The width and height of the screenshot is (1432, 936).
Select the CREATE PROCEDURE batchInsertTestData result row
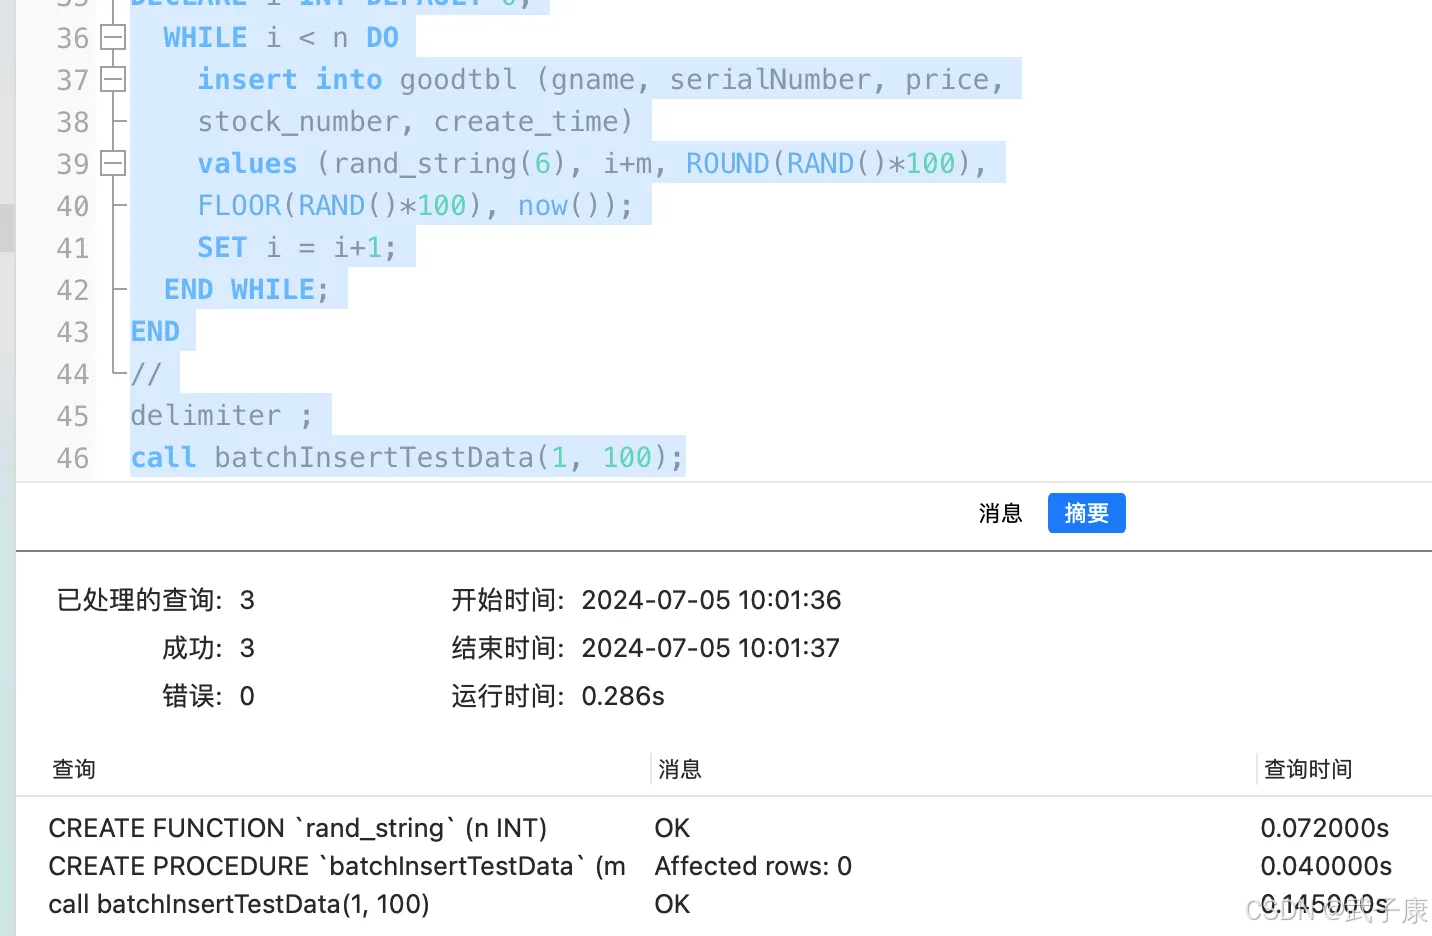(x=337, y=866)
